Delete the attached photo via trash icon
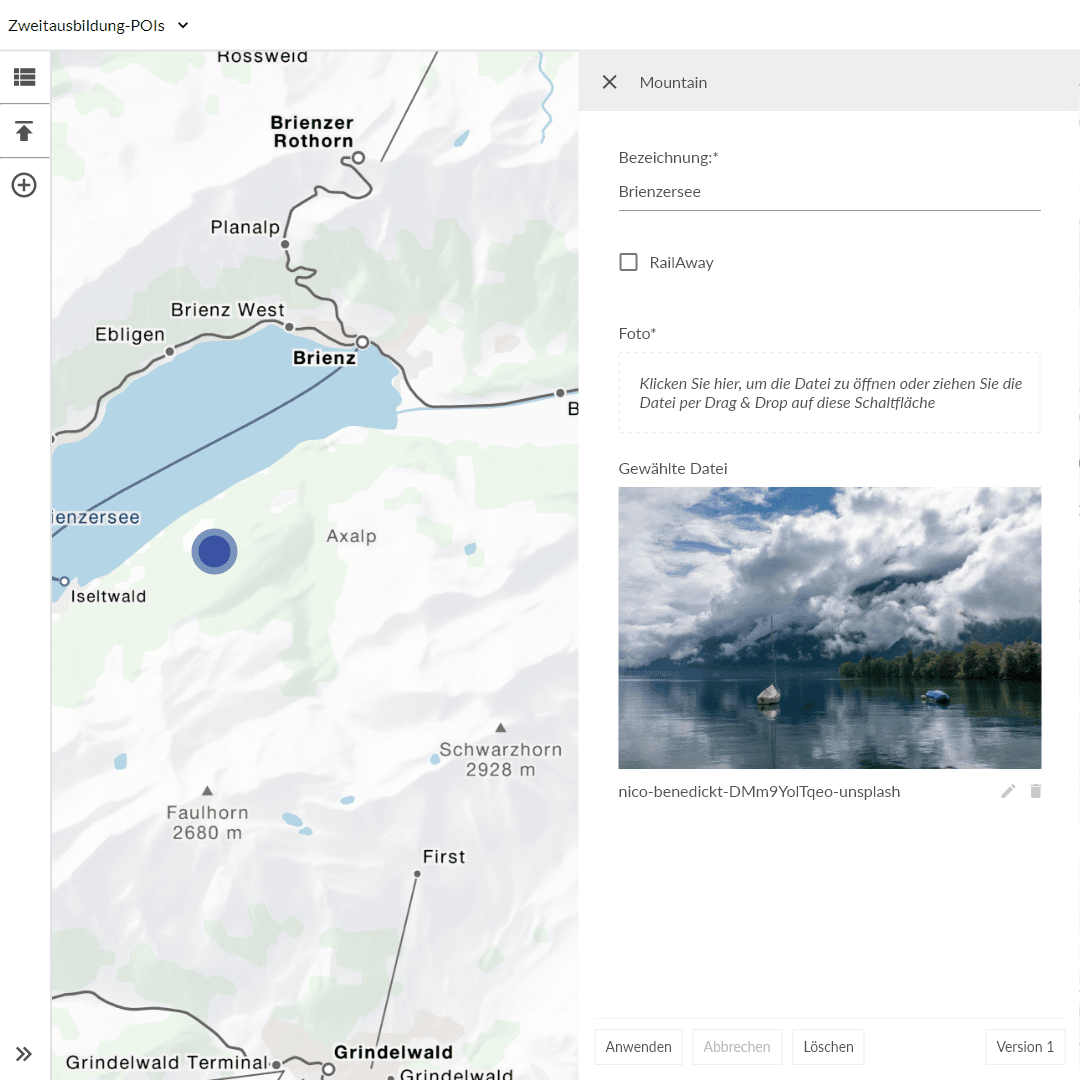The height and width of the screenshot is (1080, 1080). coord(1036,790)
